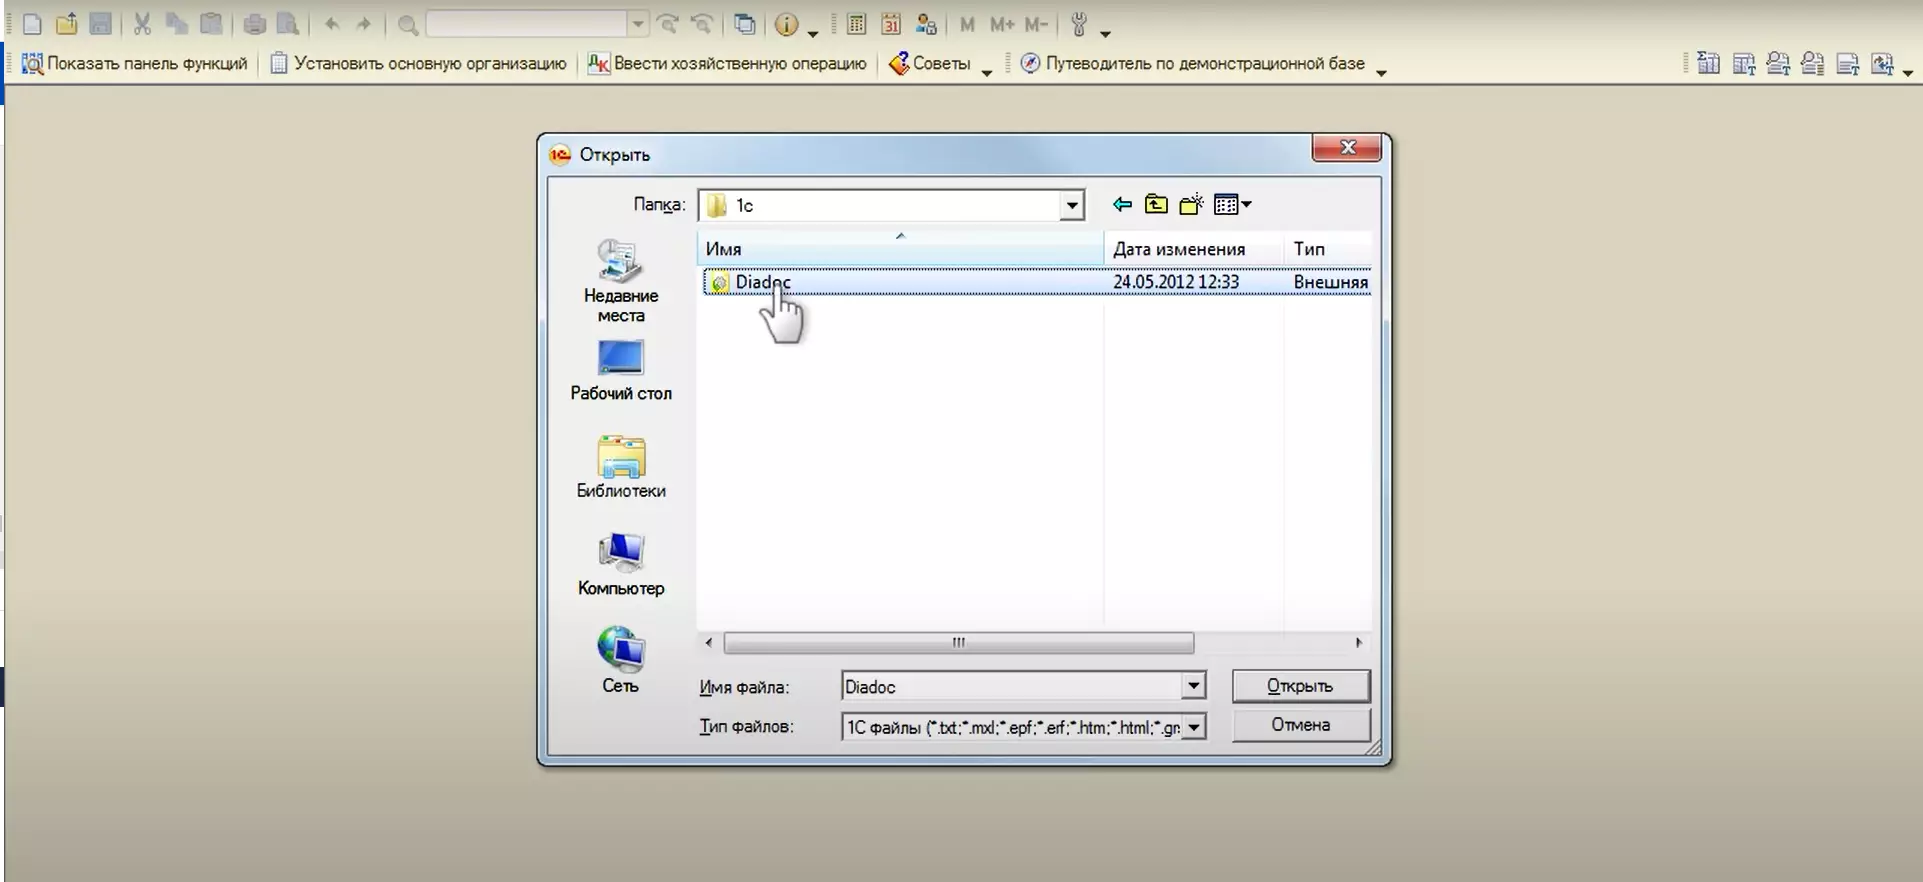
Task: Expand the search text dropdown in toolbar
Action: [637, 24]
